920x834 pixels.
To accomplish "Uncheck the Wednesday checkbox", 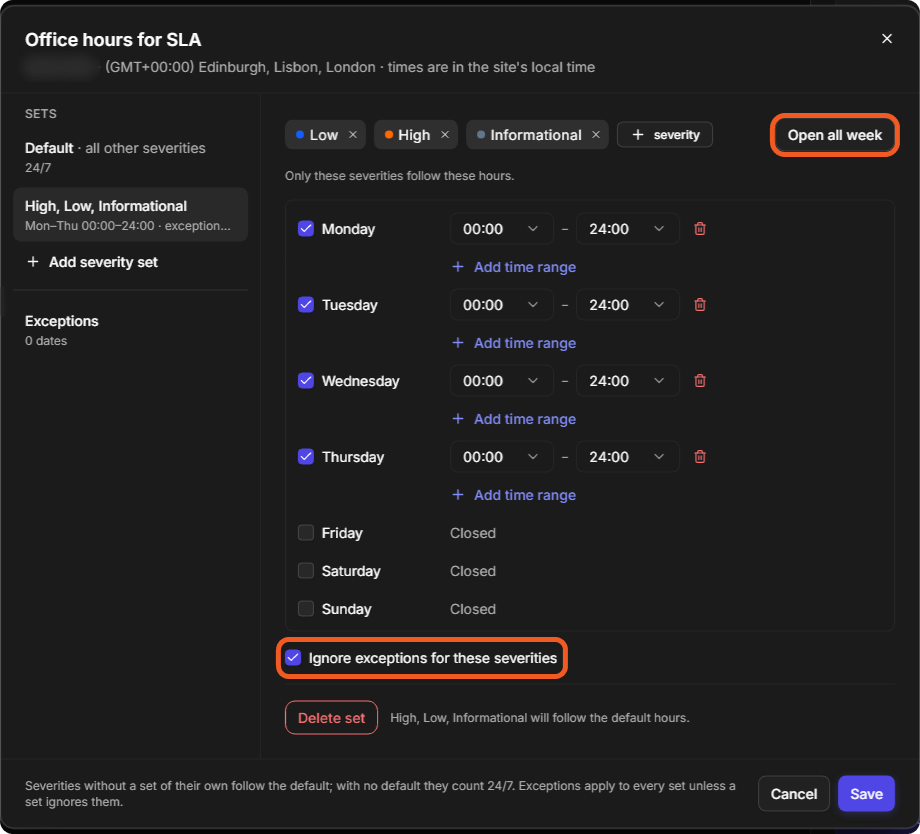I will 306,380.
